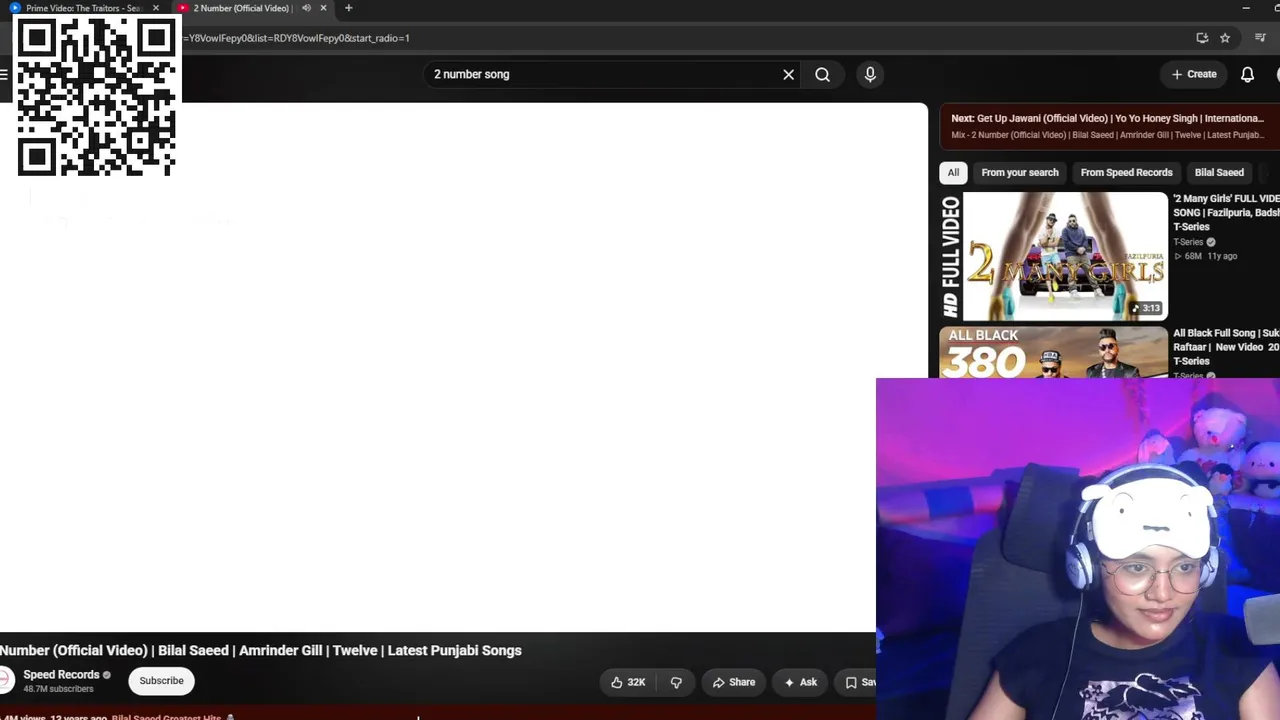This screenshot has height=720, width=1280.
Task: Click the Create button
Action: coord(1194,74)
